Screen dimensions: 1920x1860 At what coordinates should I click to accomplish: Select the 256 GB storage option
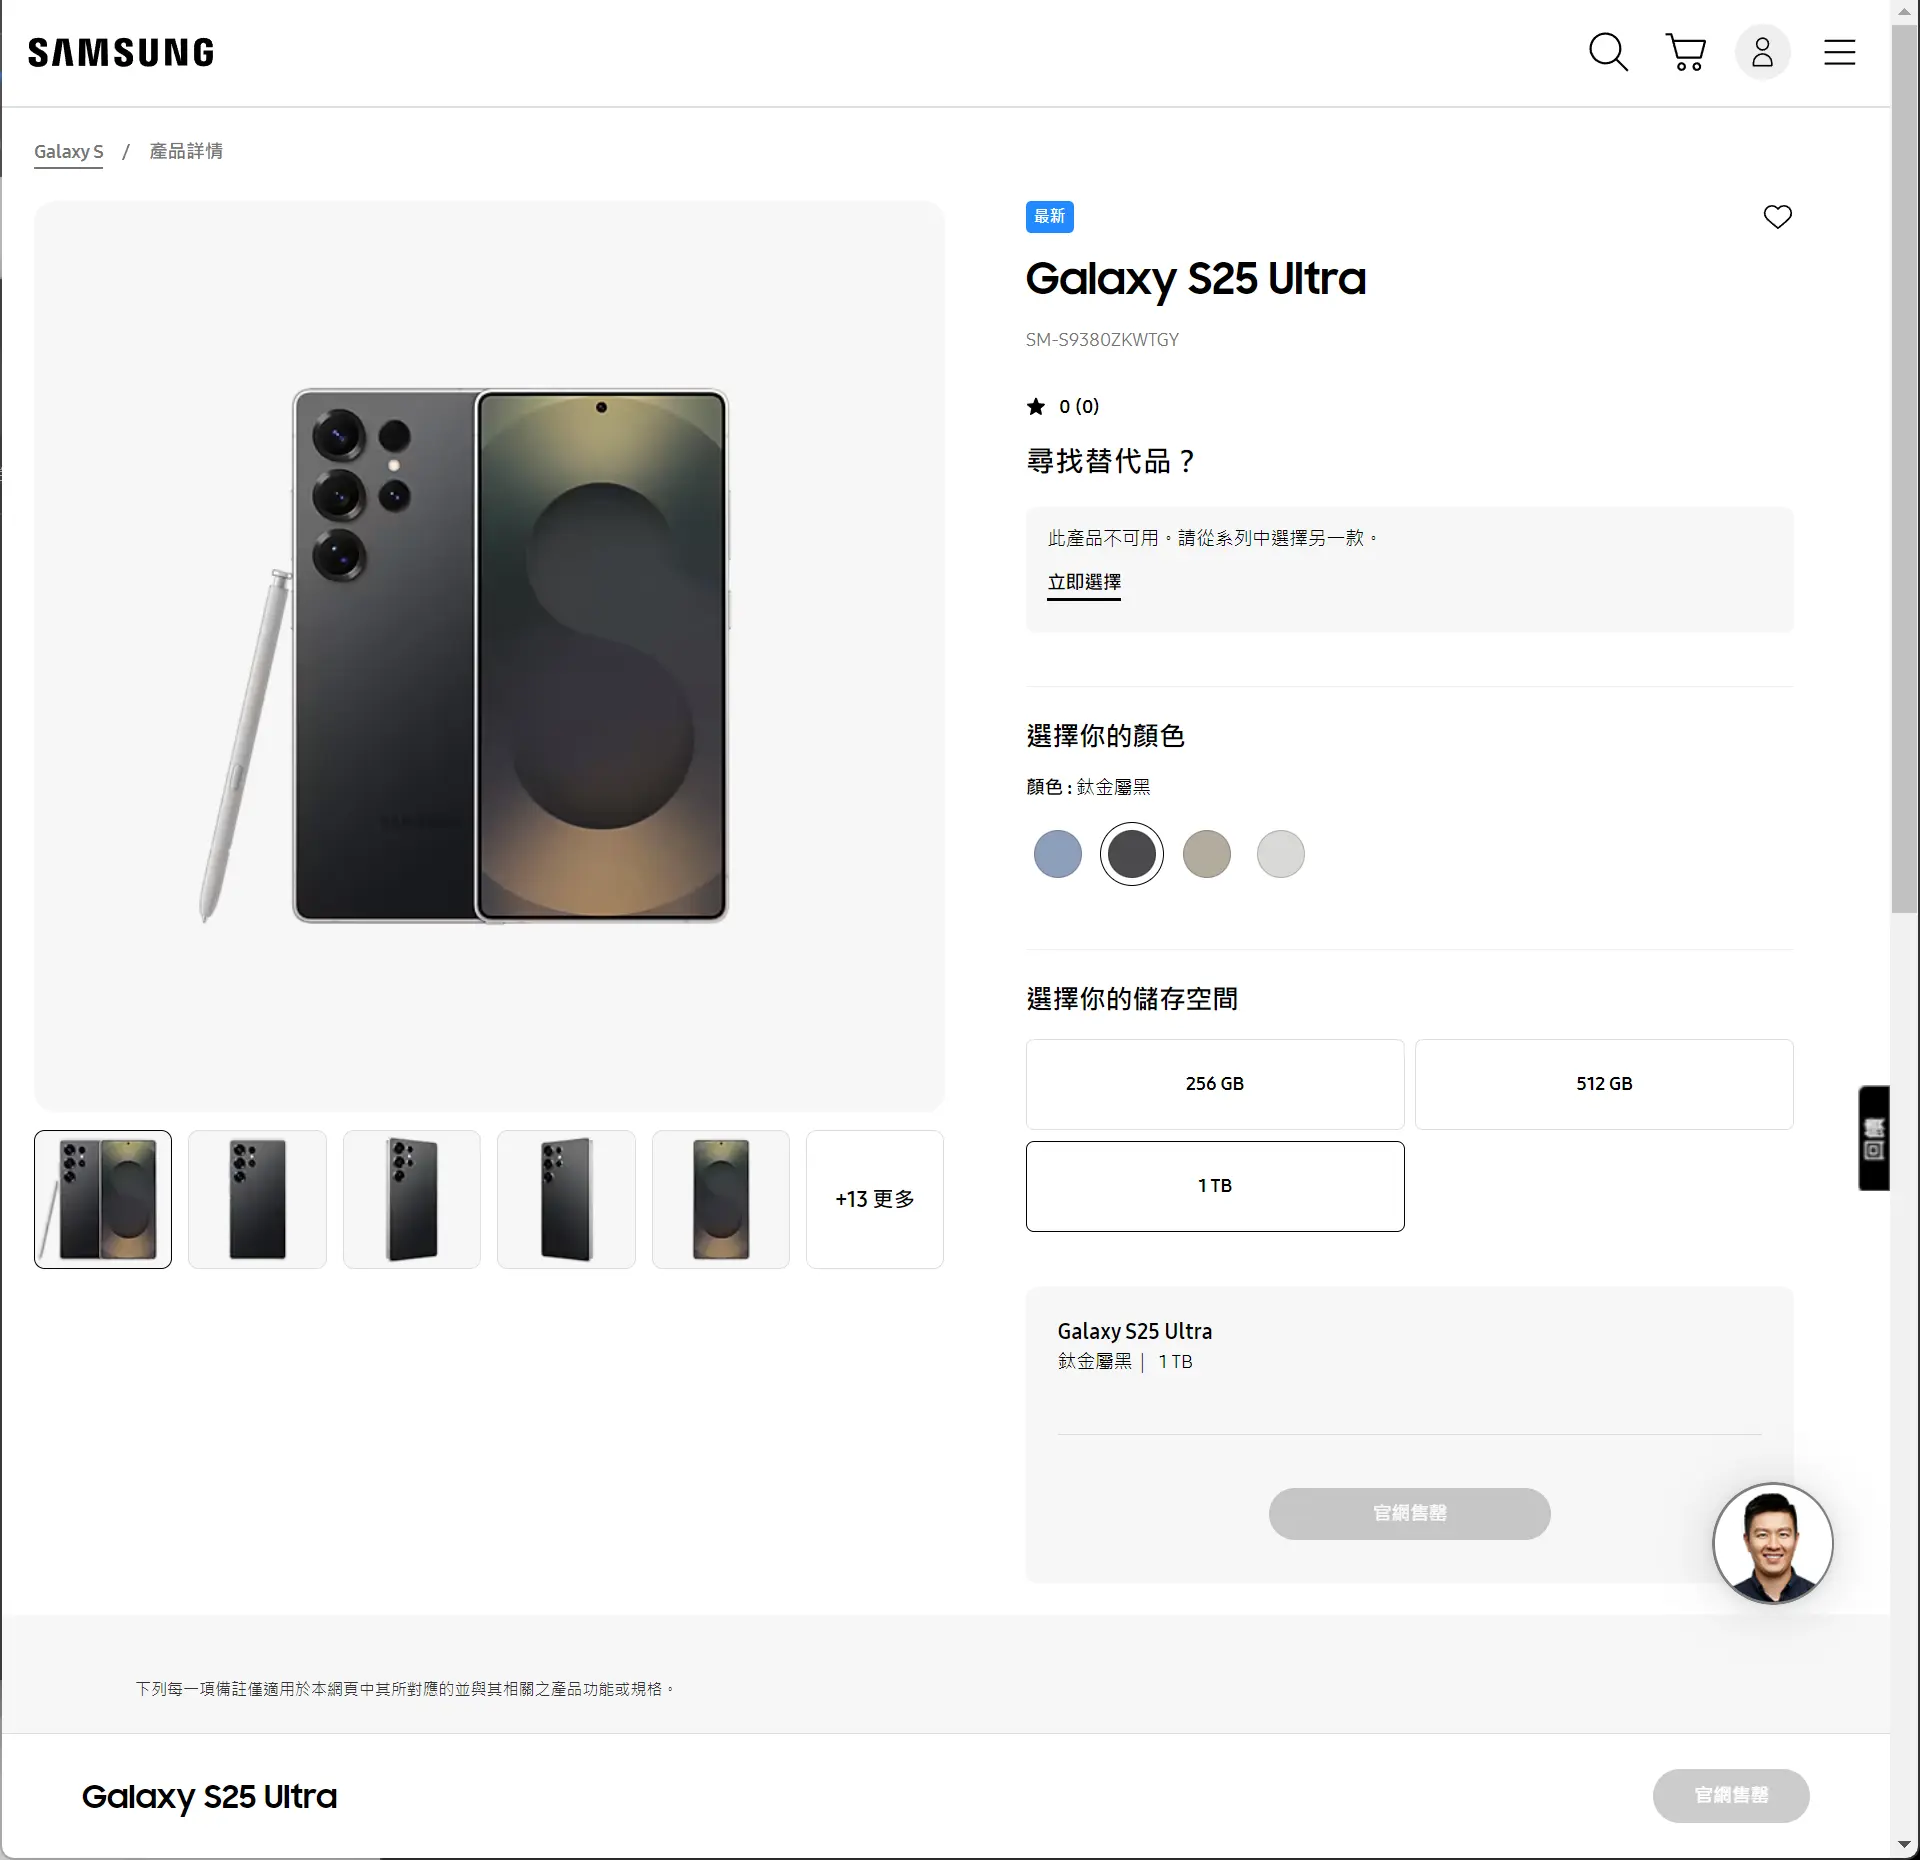click(x=1215, y=1084)
